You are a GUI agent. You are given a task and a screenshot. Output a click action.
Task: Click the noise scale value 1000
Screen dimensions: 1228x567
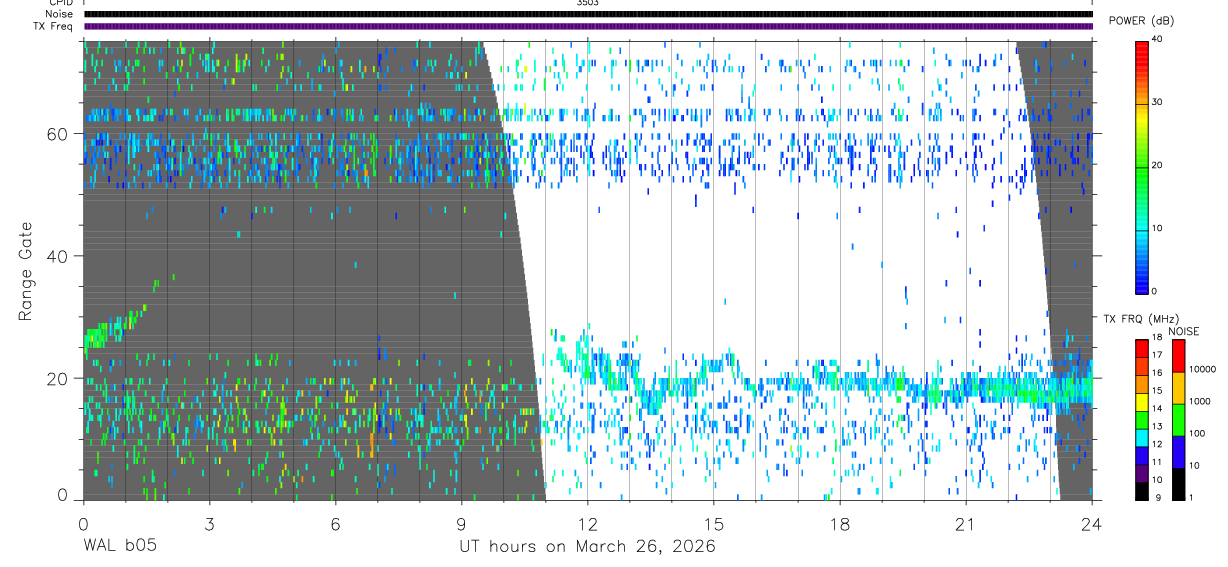pyautogui.click(x=1201, y=402)
